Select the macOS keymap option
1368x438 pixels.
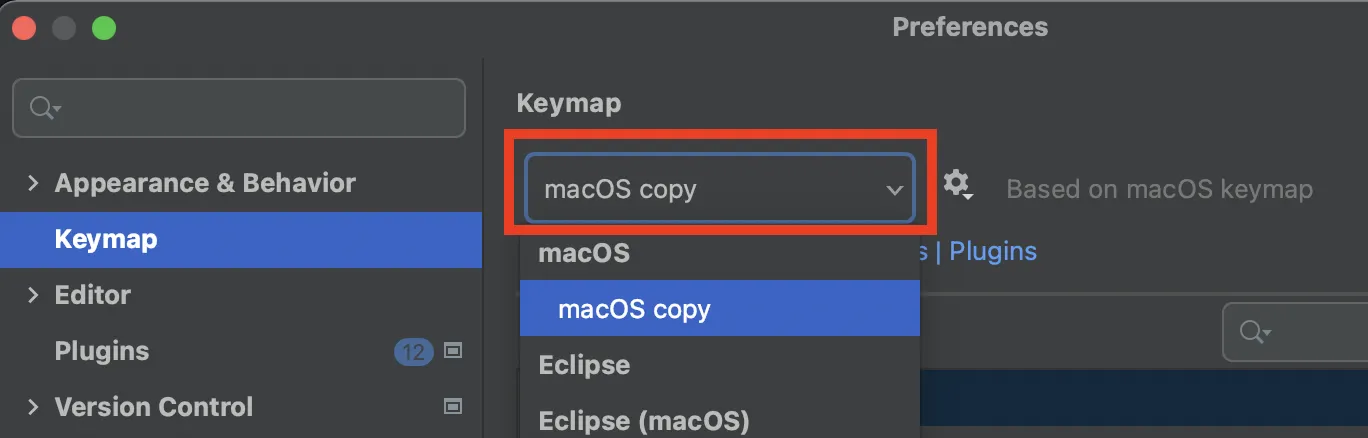pos(584,253)
